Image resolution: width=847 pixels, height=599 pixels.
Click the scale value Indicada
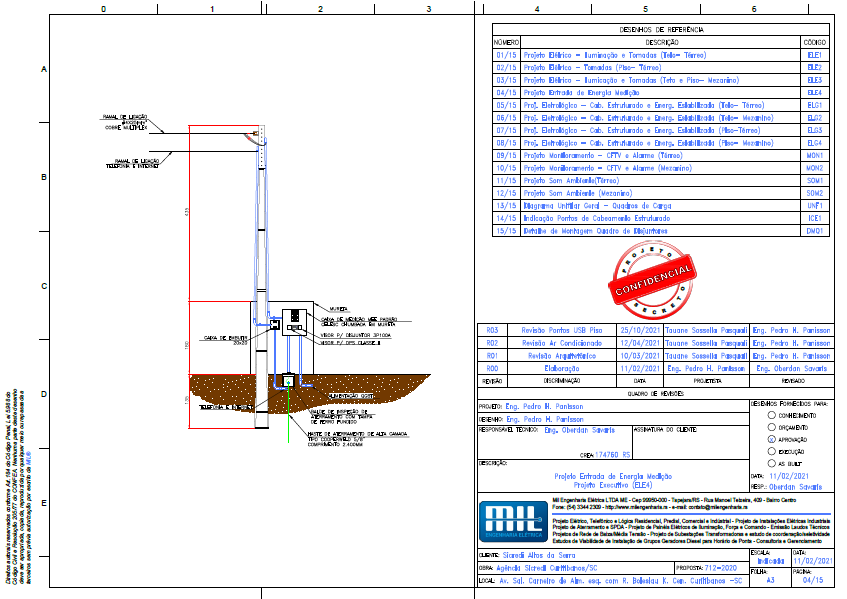(x=770, y=561)
